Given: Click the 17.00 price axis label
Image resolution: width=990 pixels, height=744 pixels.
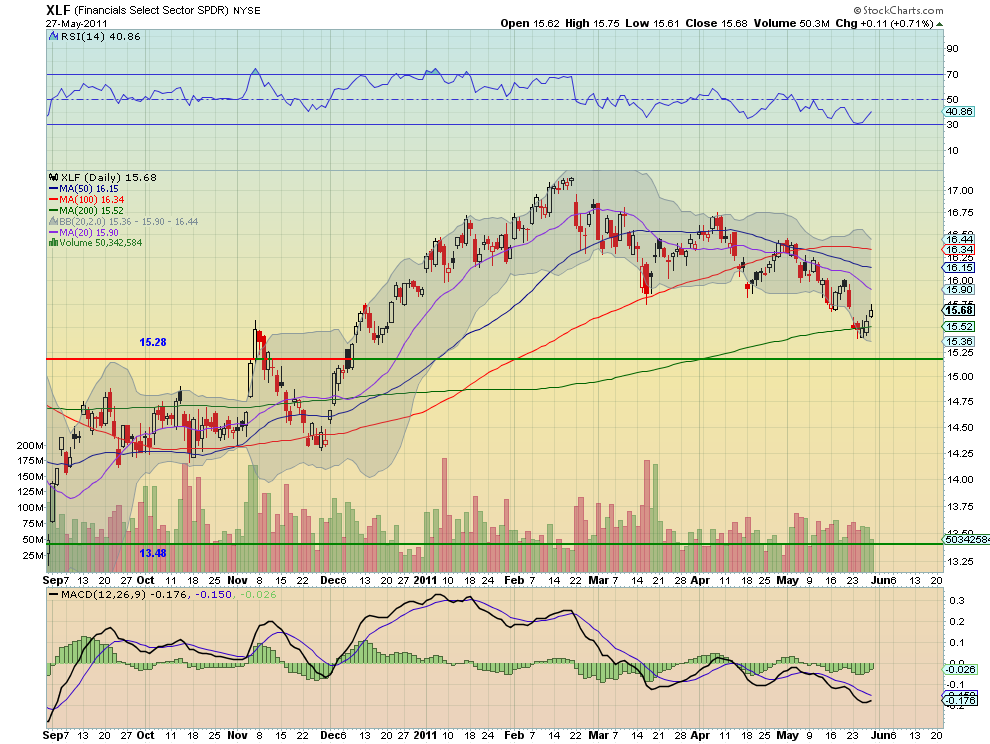Looking at the screenshot, I should click(x=959, y=191).
